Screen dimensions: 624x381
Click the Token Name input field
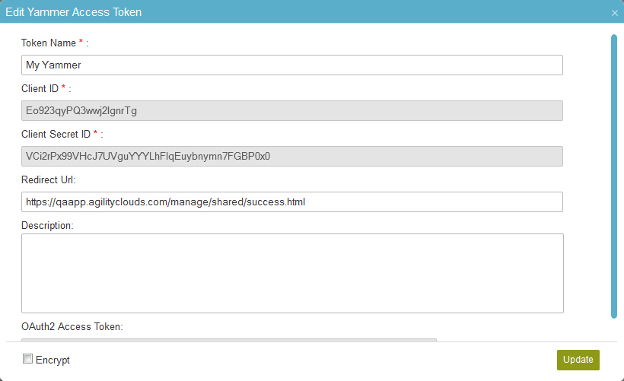coord(292,65)
